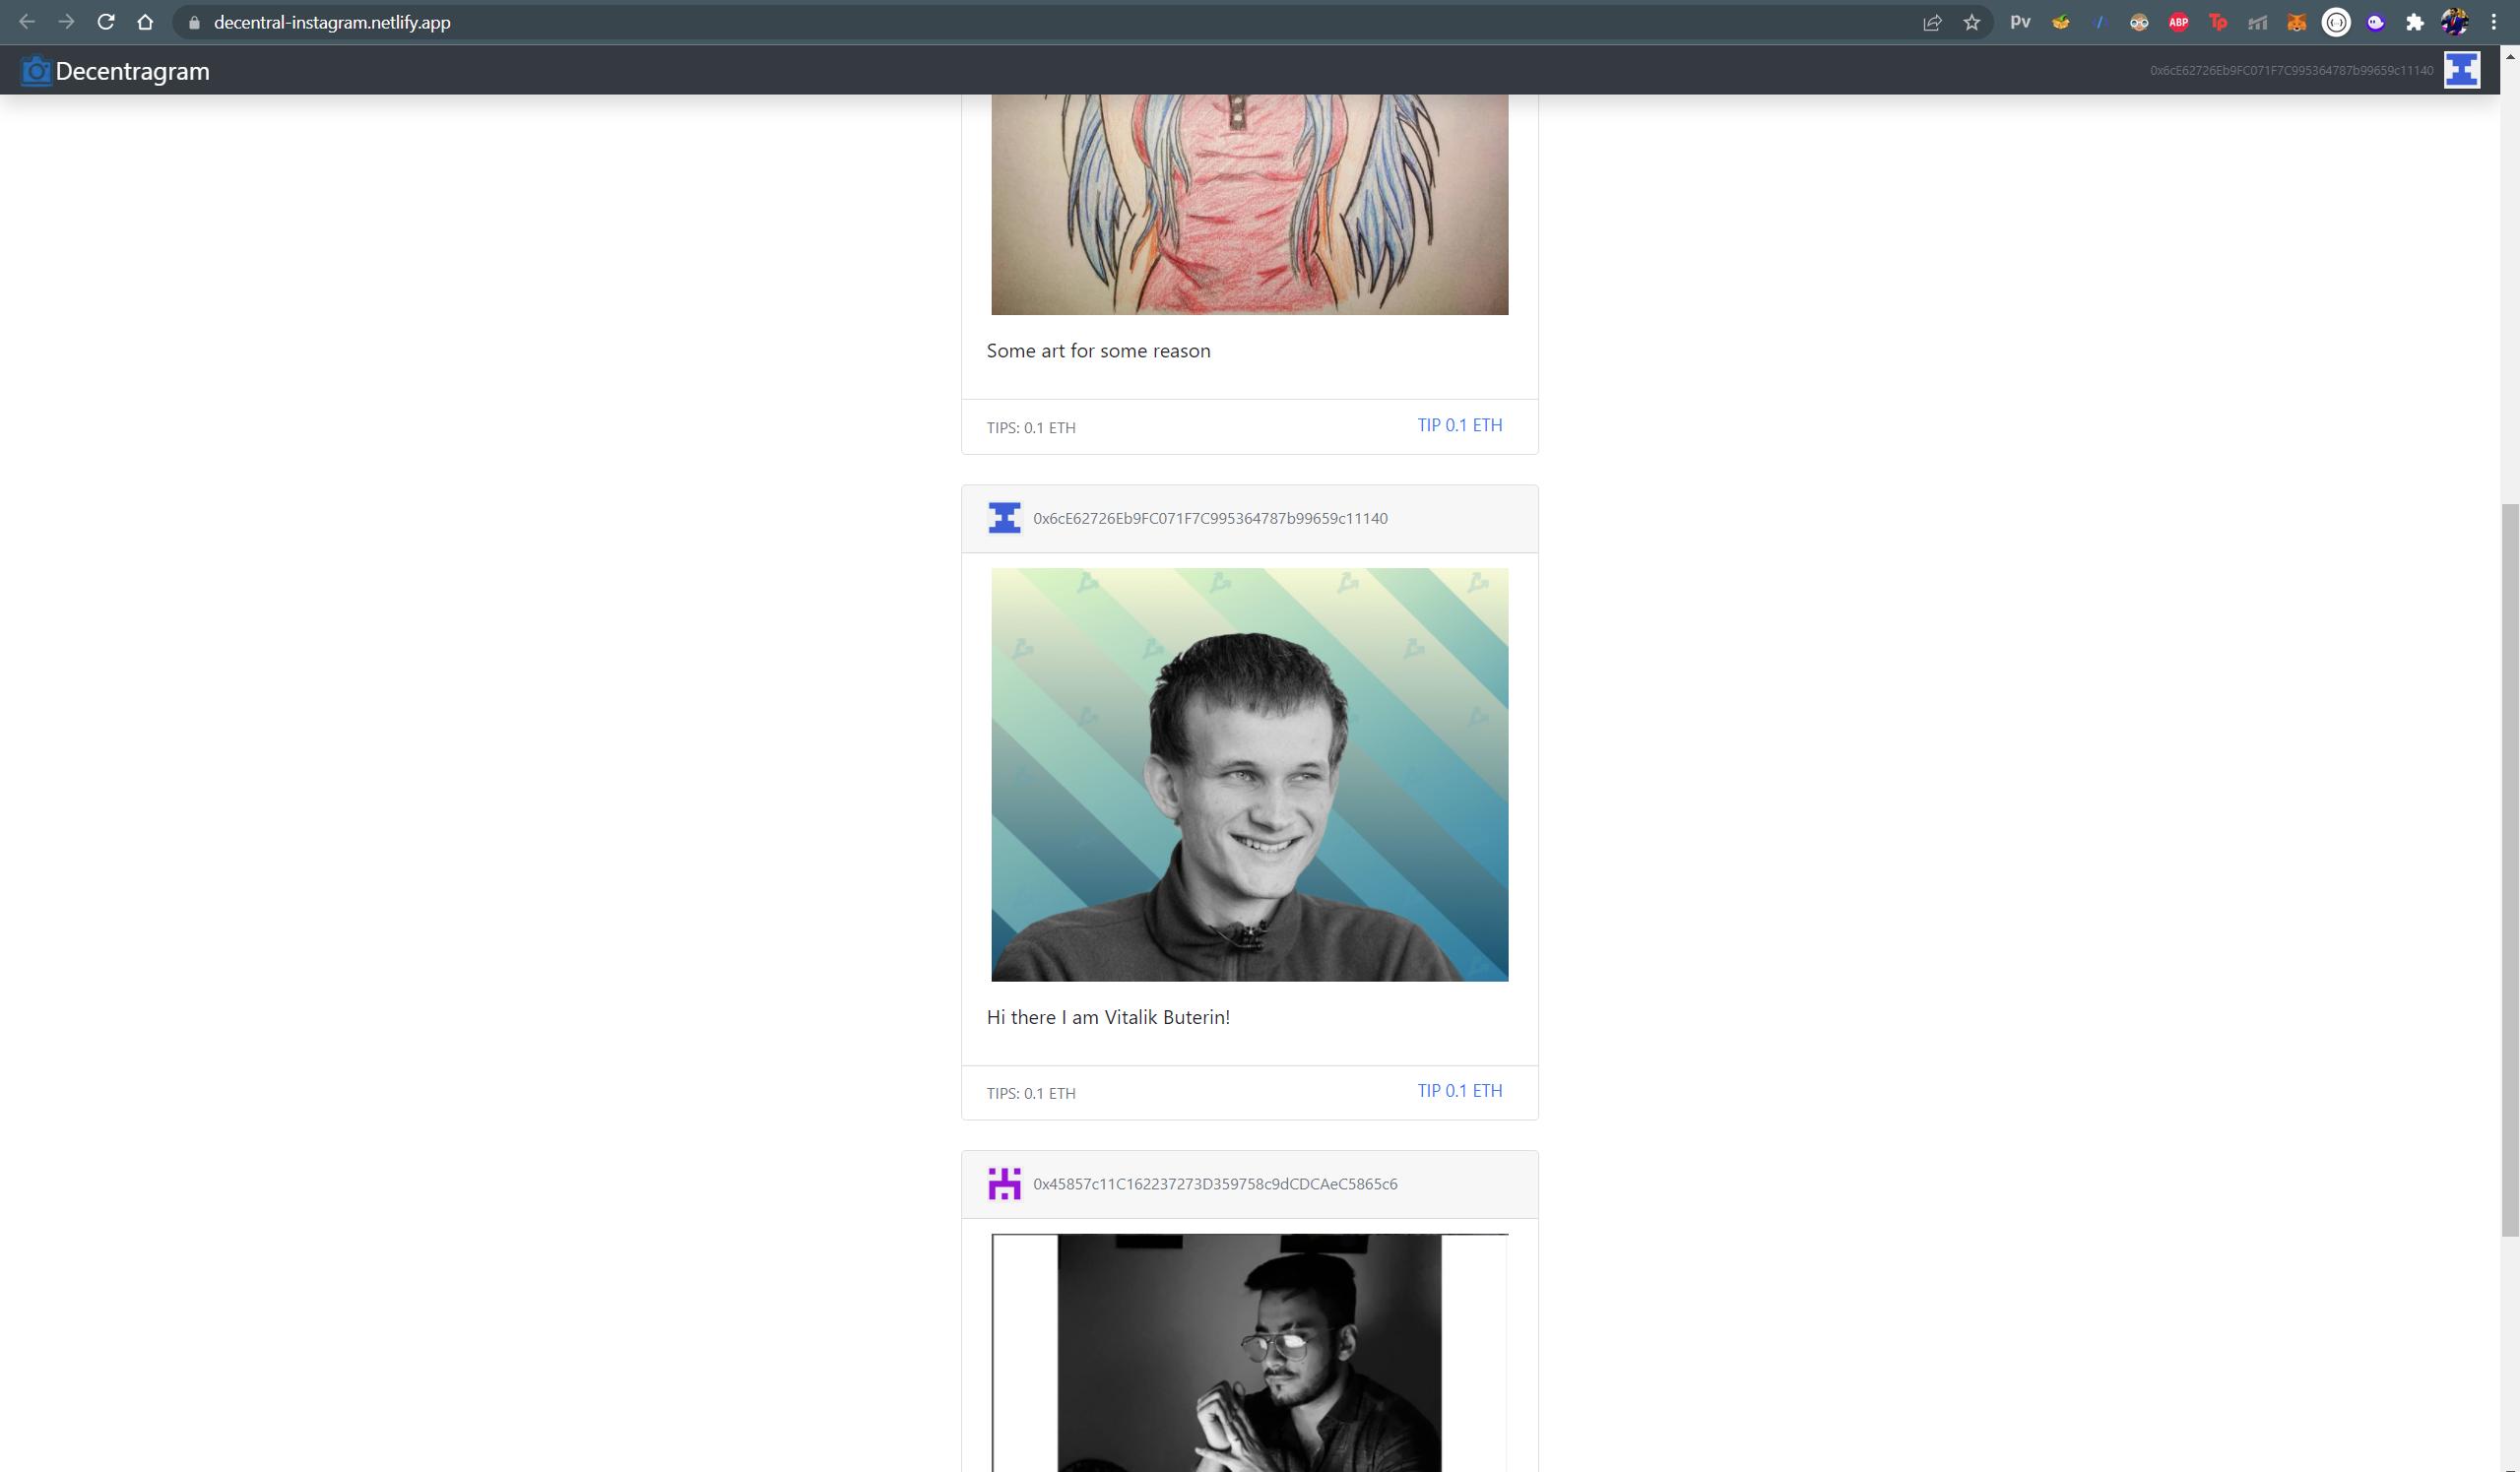This screenshot has width=2520, height=1472.
Task: Select the address bar URL
Action: [330, 21]
